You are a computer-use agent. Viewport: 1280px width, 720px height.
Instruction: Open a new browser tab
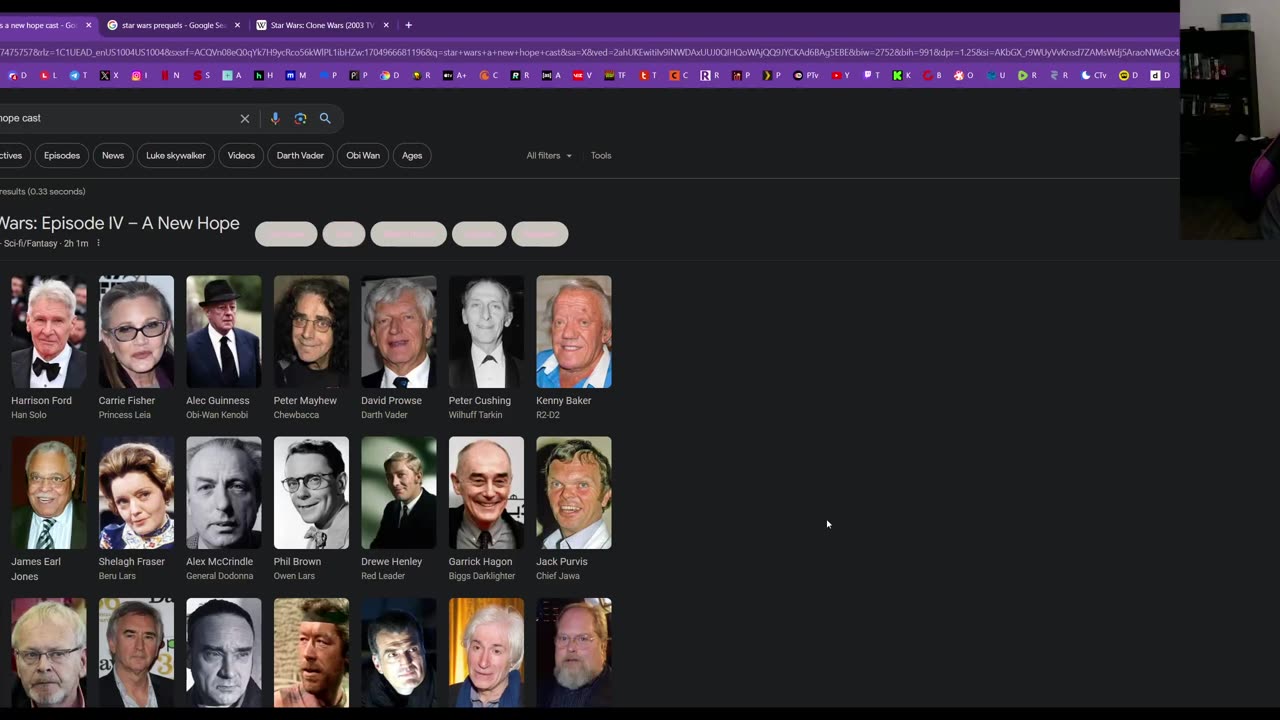point(408,25)
